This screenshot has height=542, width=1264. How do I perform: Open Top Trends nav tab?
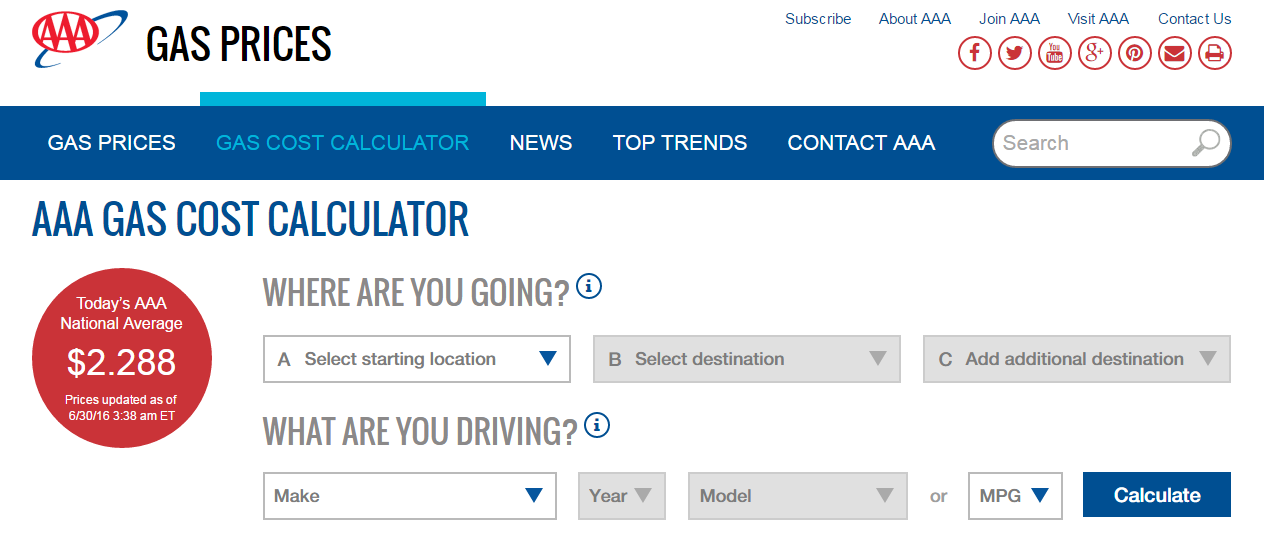point(680,143)
